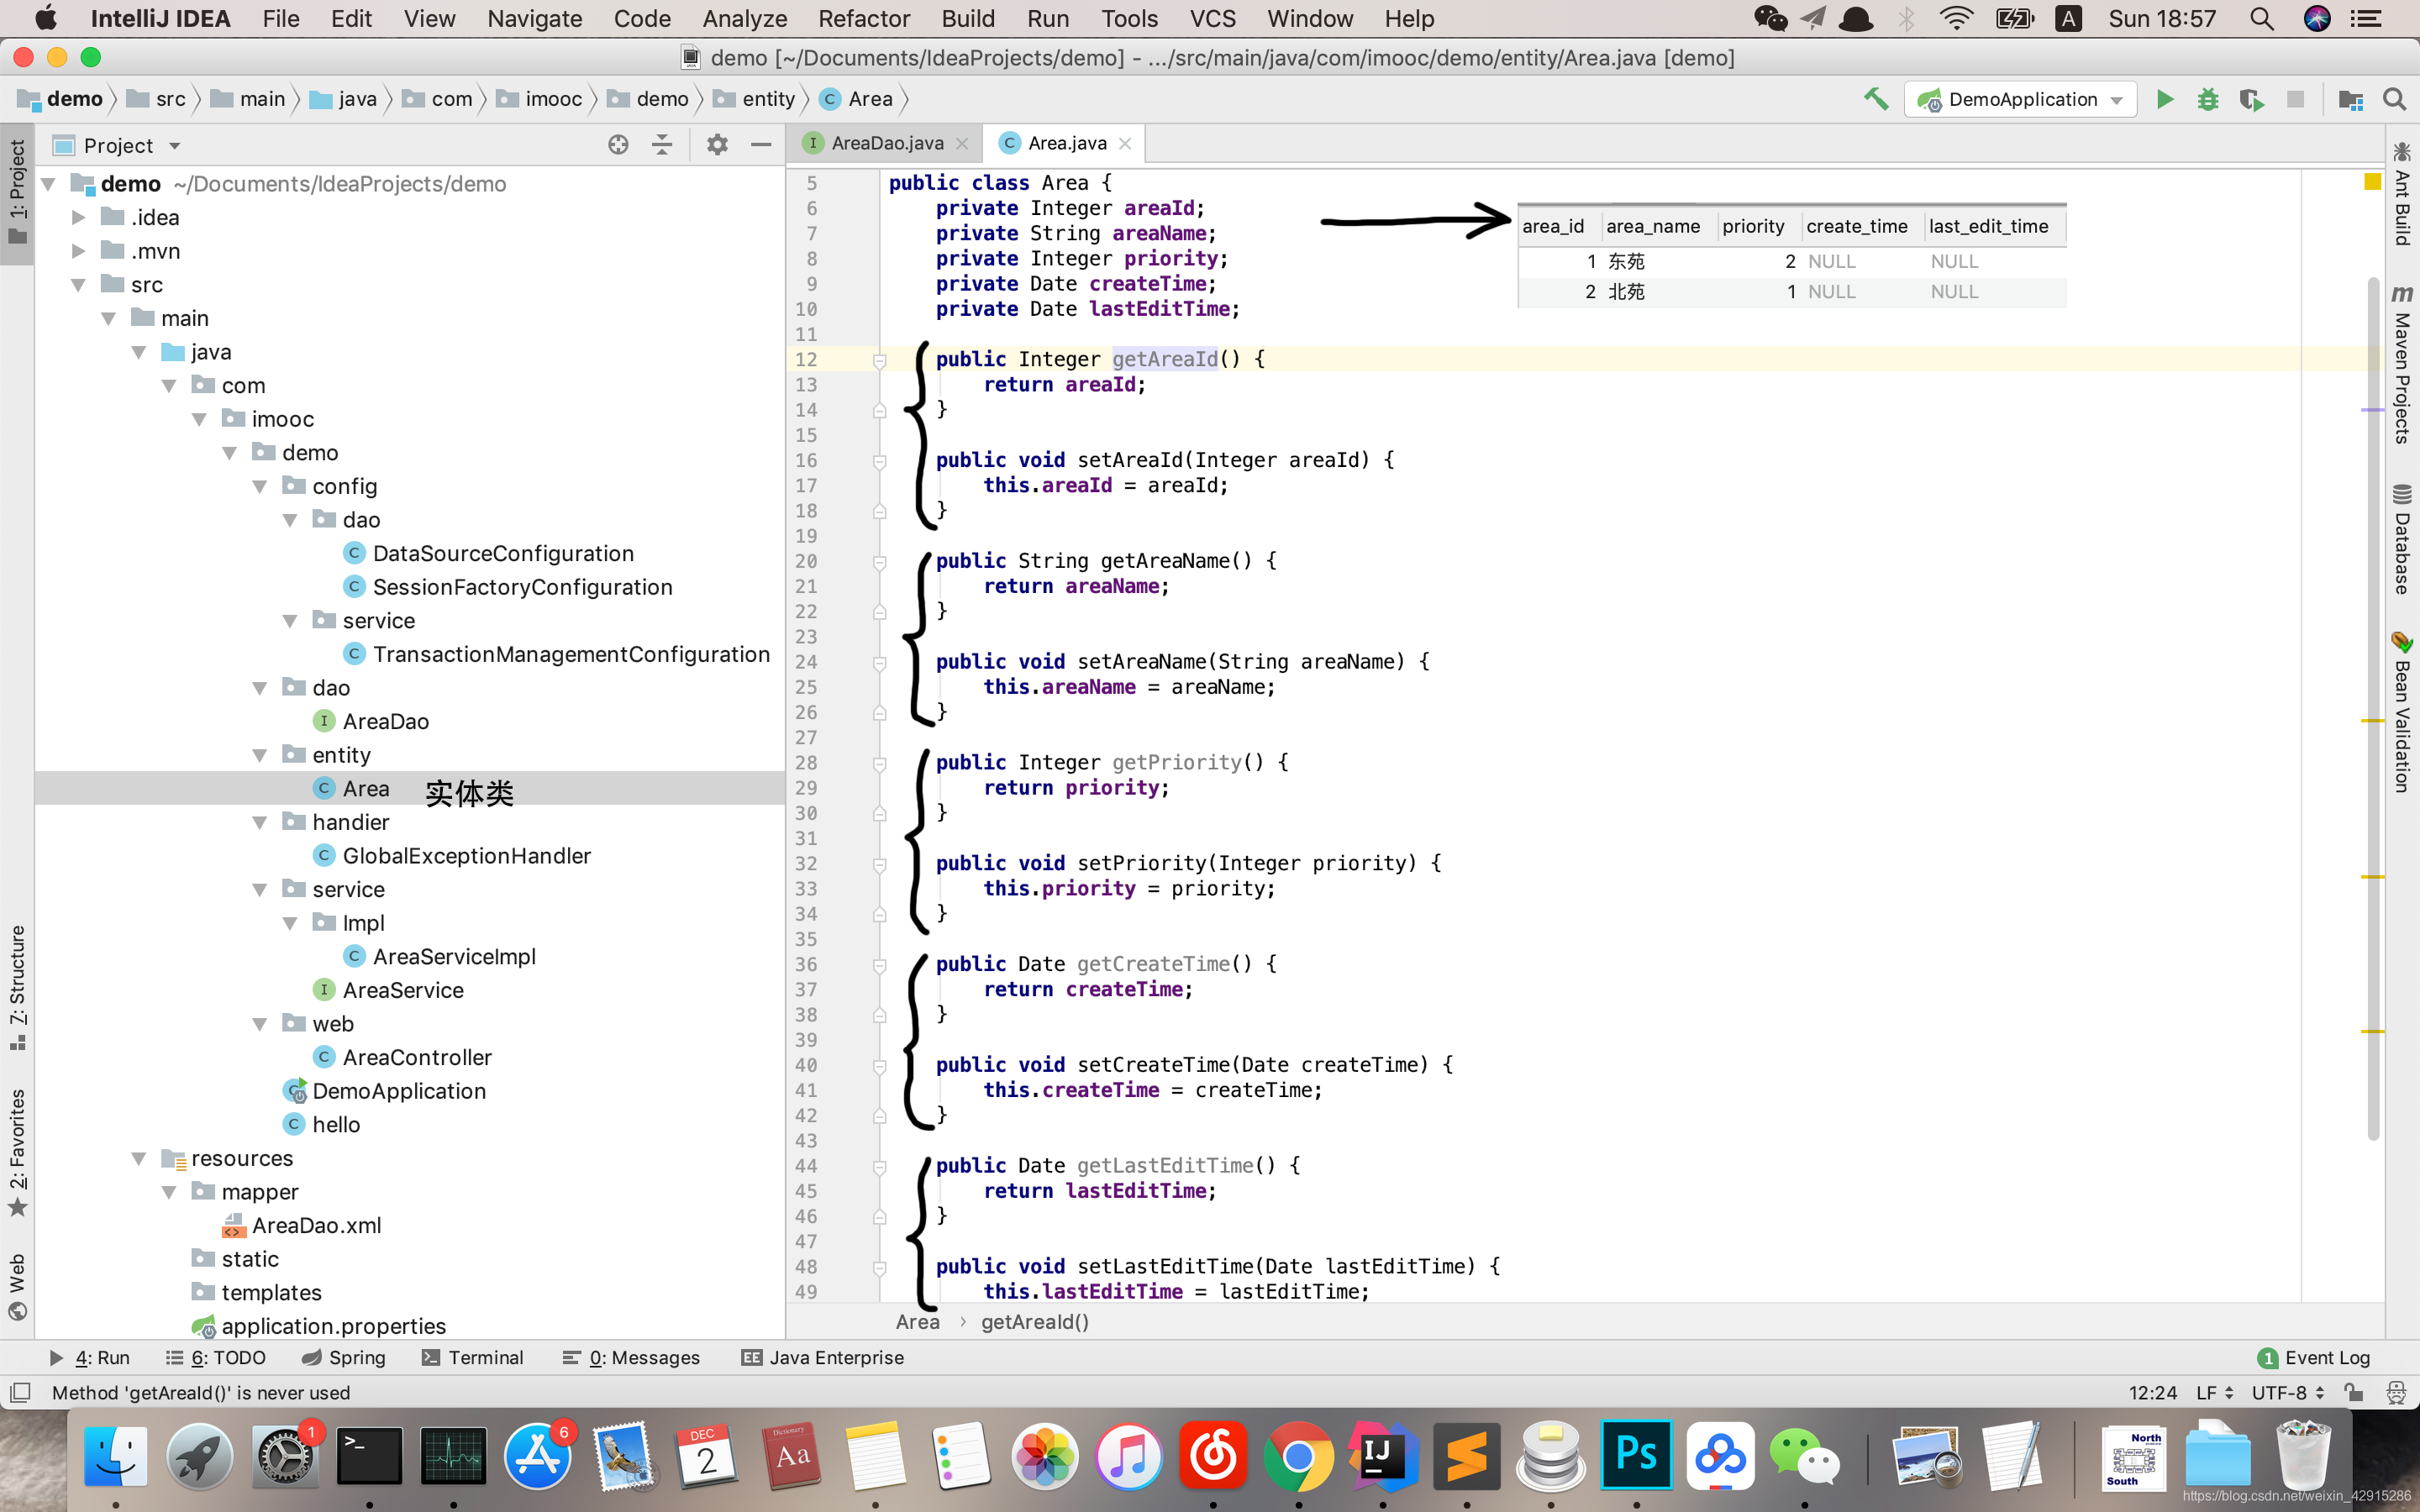This screenshot has width=2420, height=1512.
Task: Open the Event Log
Action: coord(2314,1357)
